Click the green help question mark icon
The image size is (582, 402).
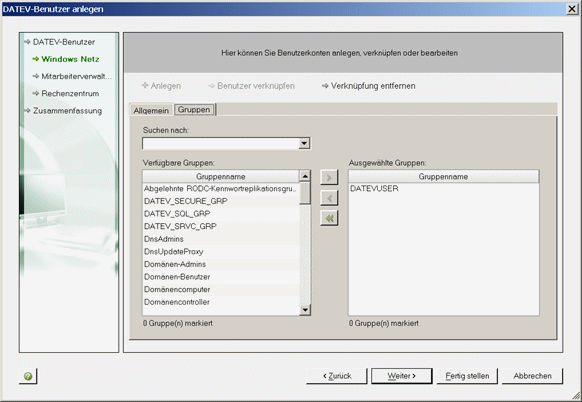28,376
